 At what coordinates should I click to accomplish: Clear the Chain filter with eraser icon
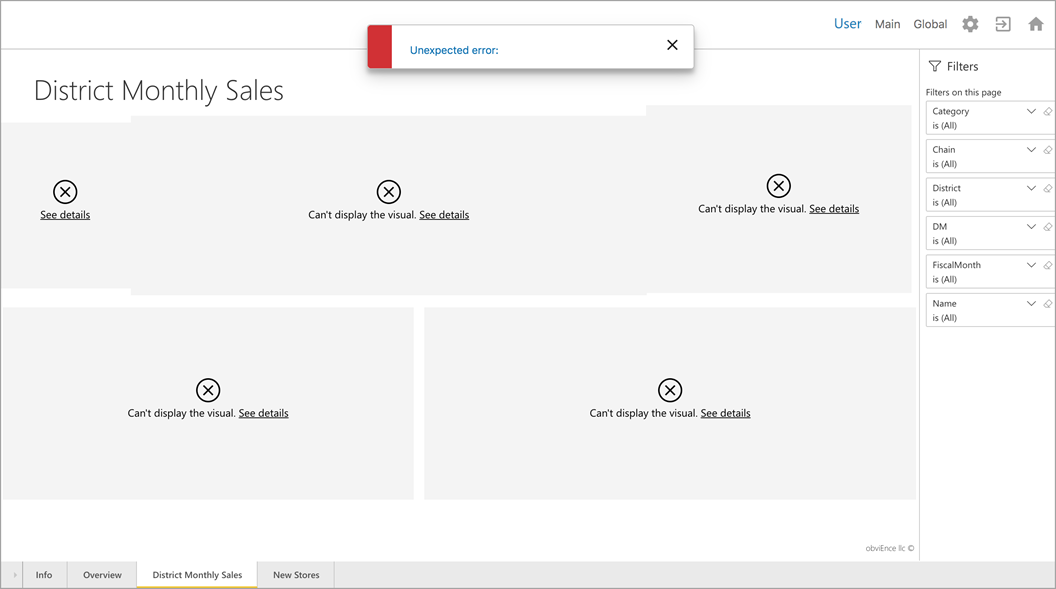(1048, 150)
